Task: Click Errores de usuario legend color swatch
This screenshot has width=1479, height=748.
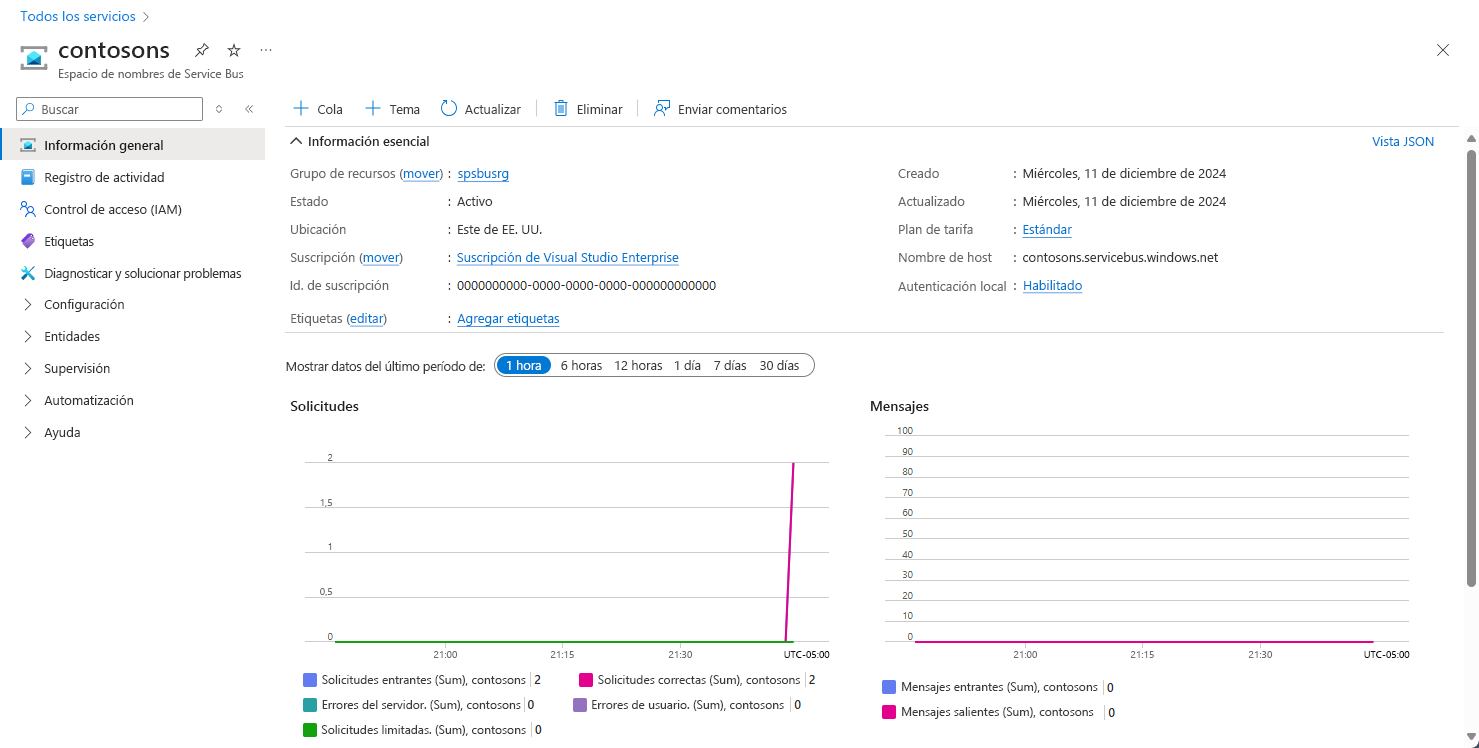Action: (x=580, y=704)
